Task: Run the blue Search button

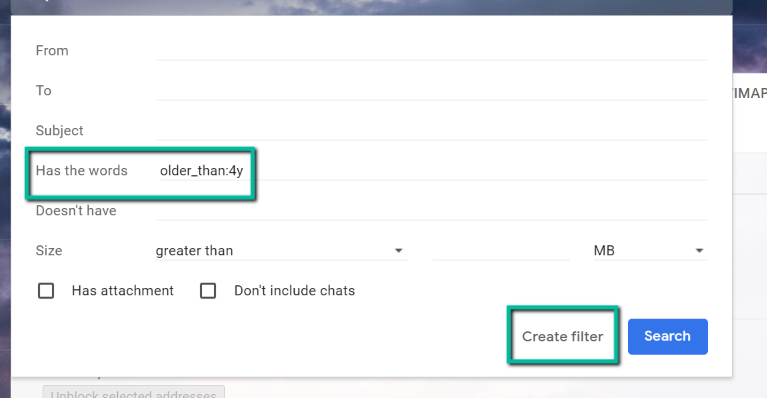Action: click(x=668, y=336)
